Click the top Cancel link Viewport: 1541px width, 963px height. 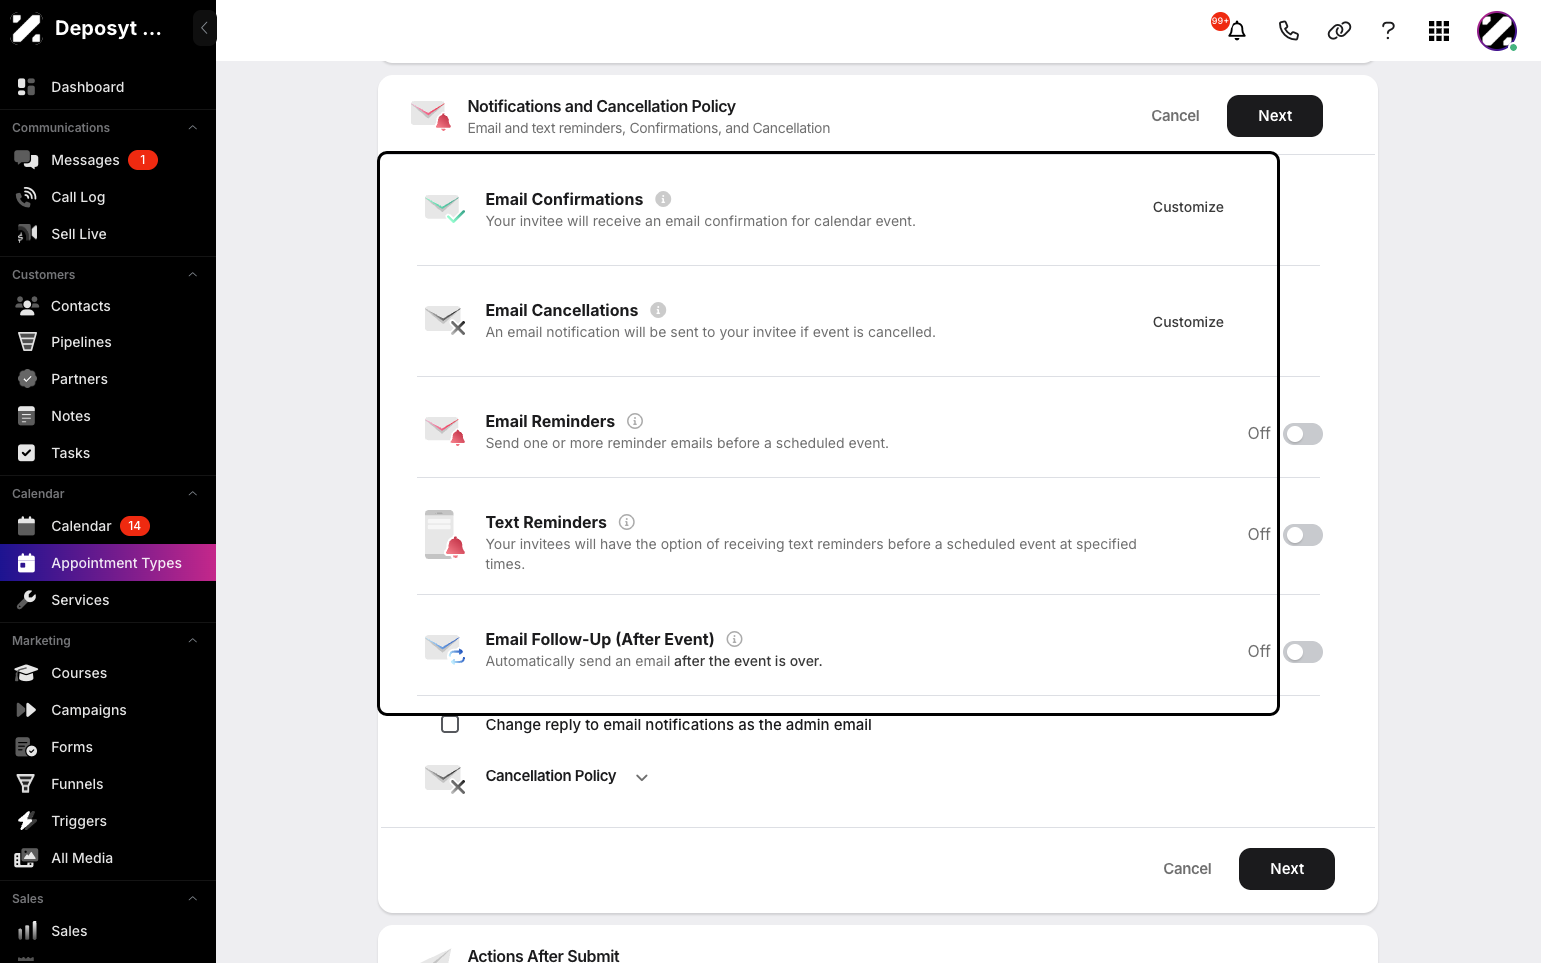coord(1175,116)
